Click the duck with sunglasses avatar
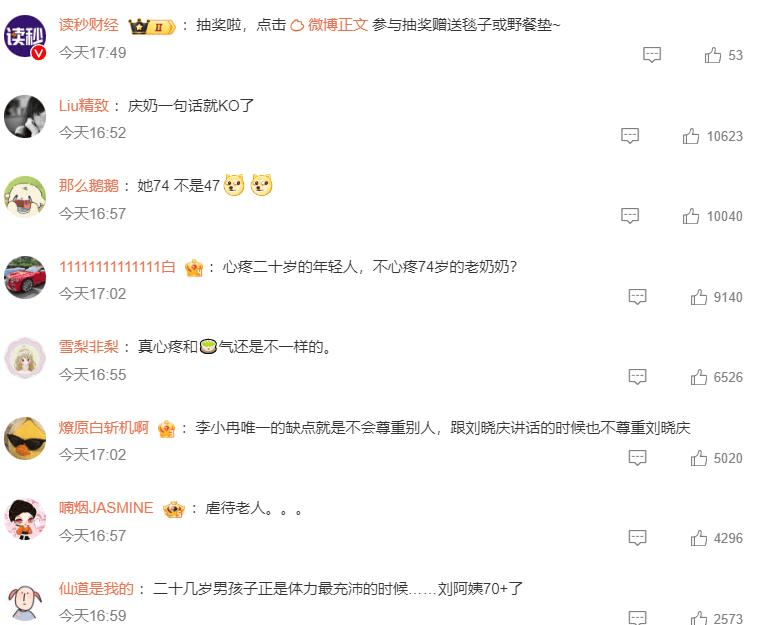762x625 pixels. point(25,438)
